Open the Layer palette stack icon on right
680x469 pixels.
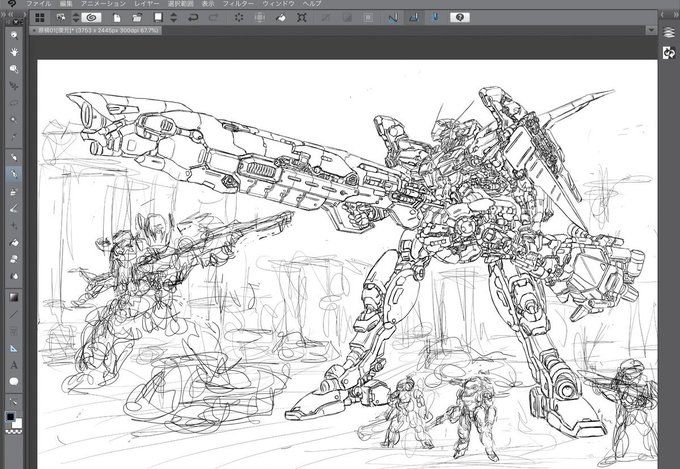pyautogui.click(x=669, y=33)
